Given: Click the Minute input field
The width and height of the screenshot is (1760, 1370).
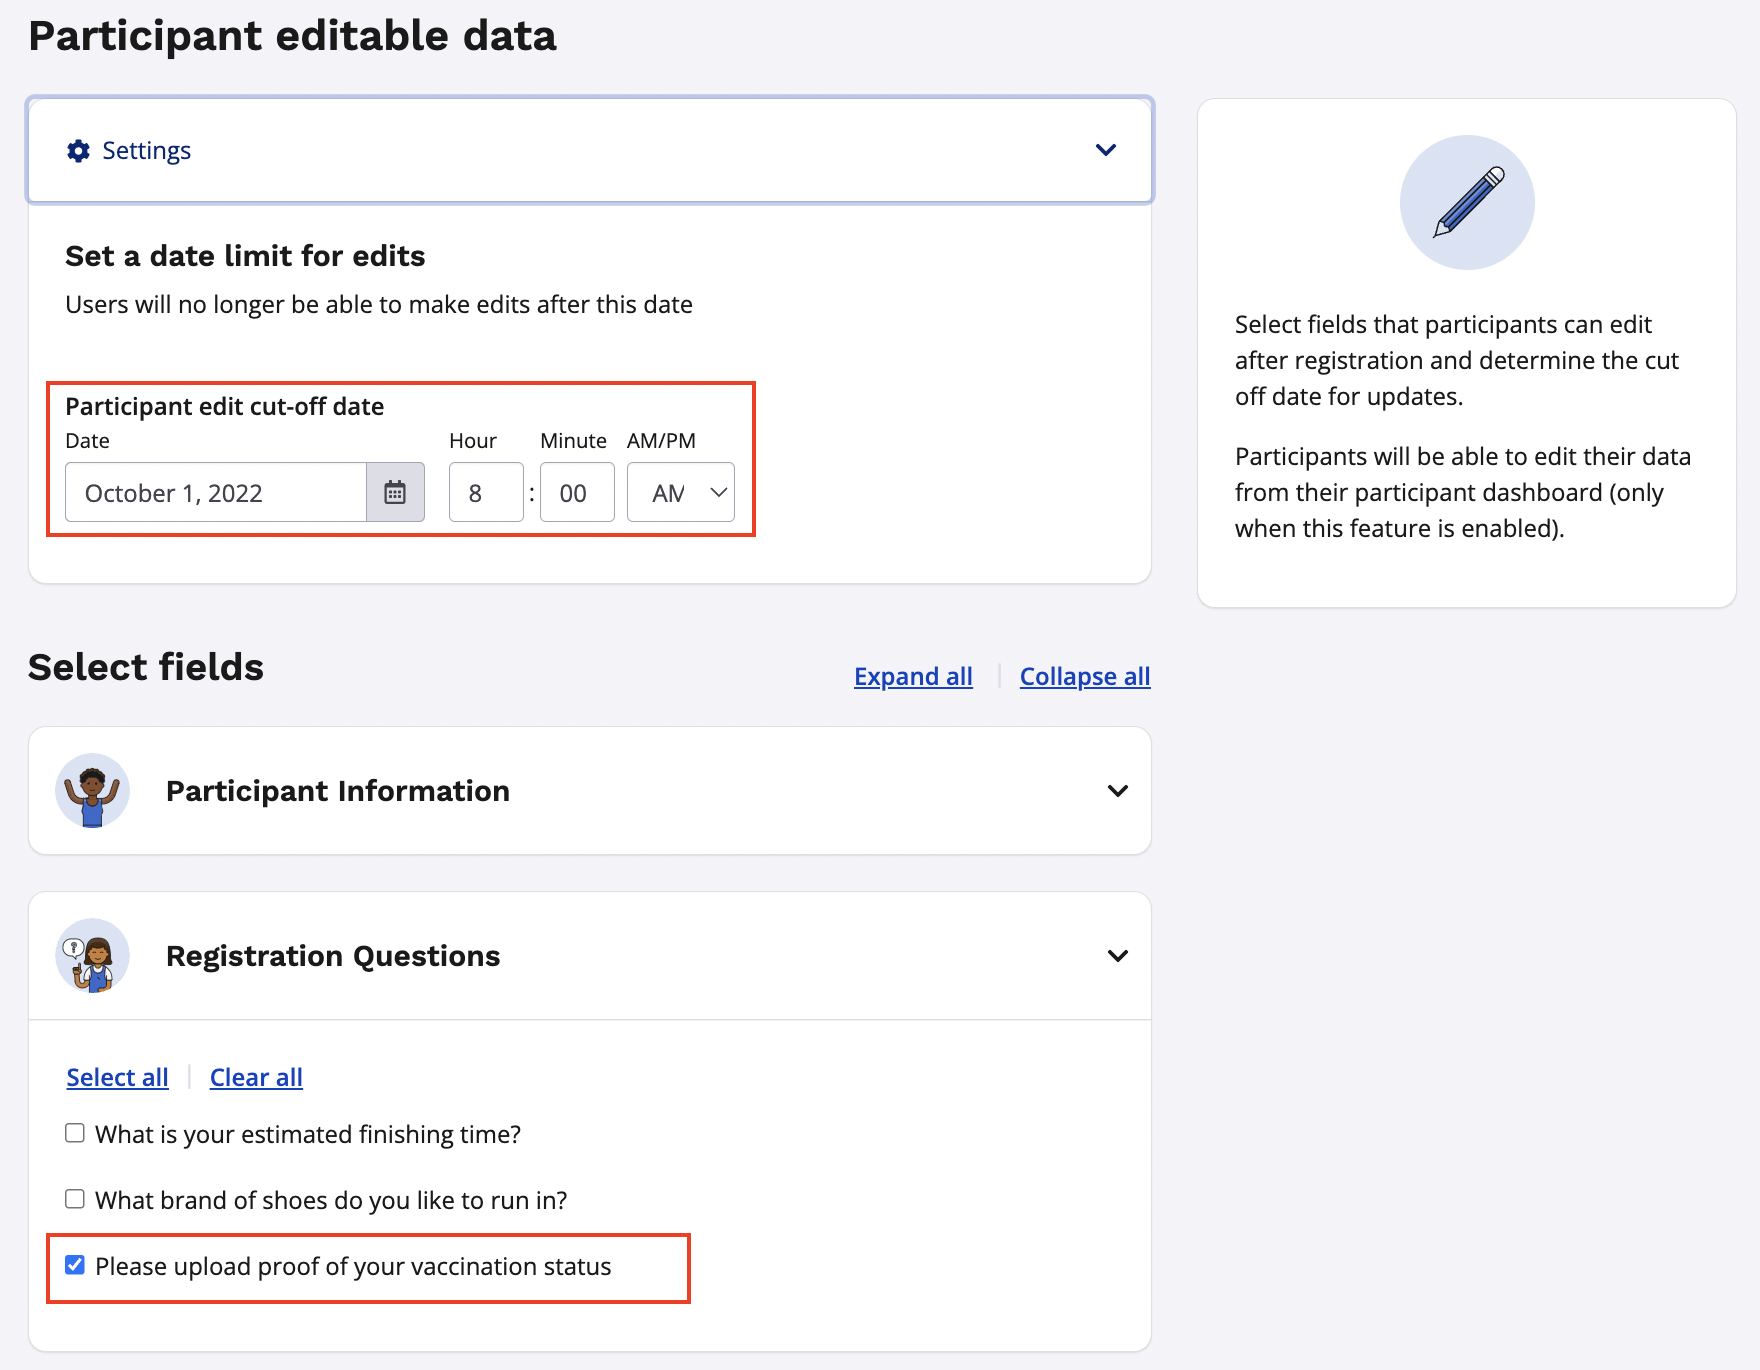Looking at the screenshot, I should [x=576, y=493].
